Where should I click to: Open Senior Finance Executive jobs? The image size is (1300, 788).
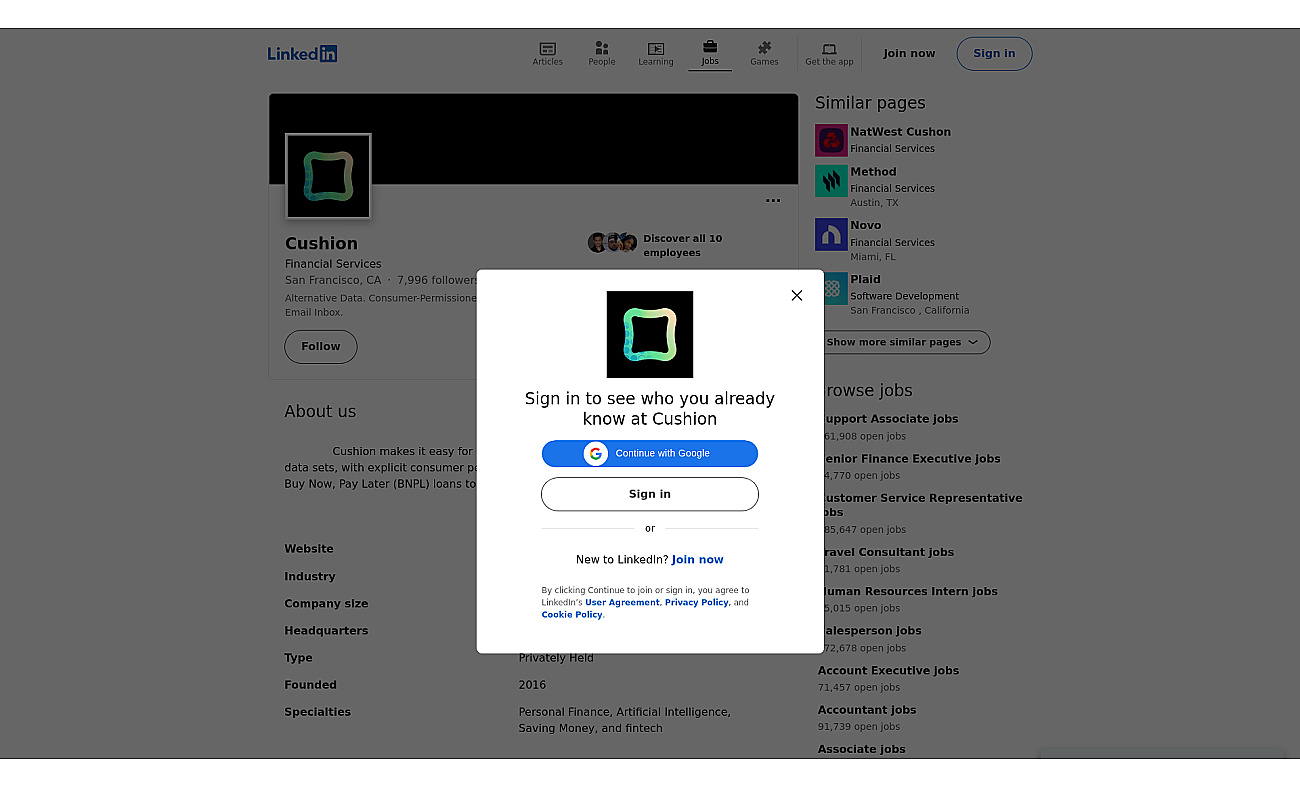tap(909, 459)
